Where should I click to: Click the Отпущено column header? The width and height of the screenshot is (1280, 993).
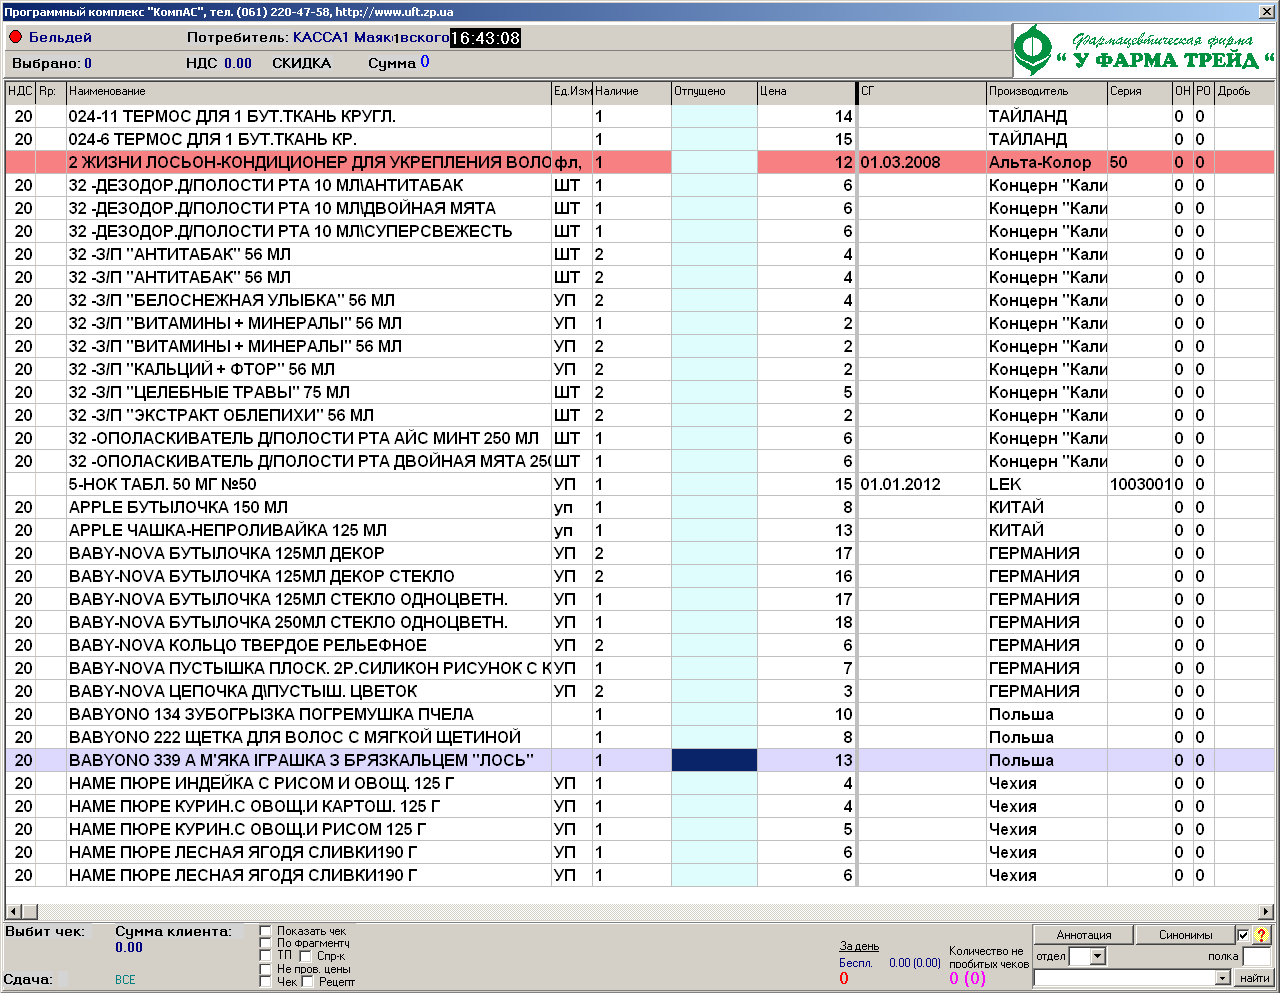(714, 91)
